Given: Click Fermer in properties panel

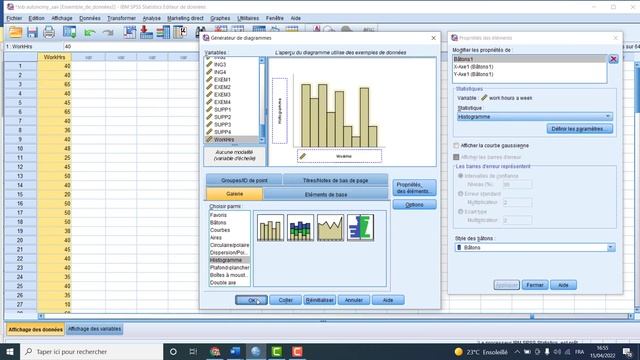Looking at the screenshot, I should click(x=535, y=285).
